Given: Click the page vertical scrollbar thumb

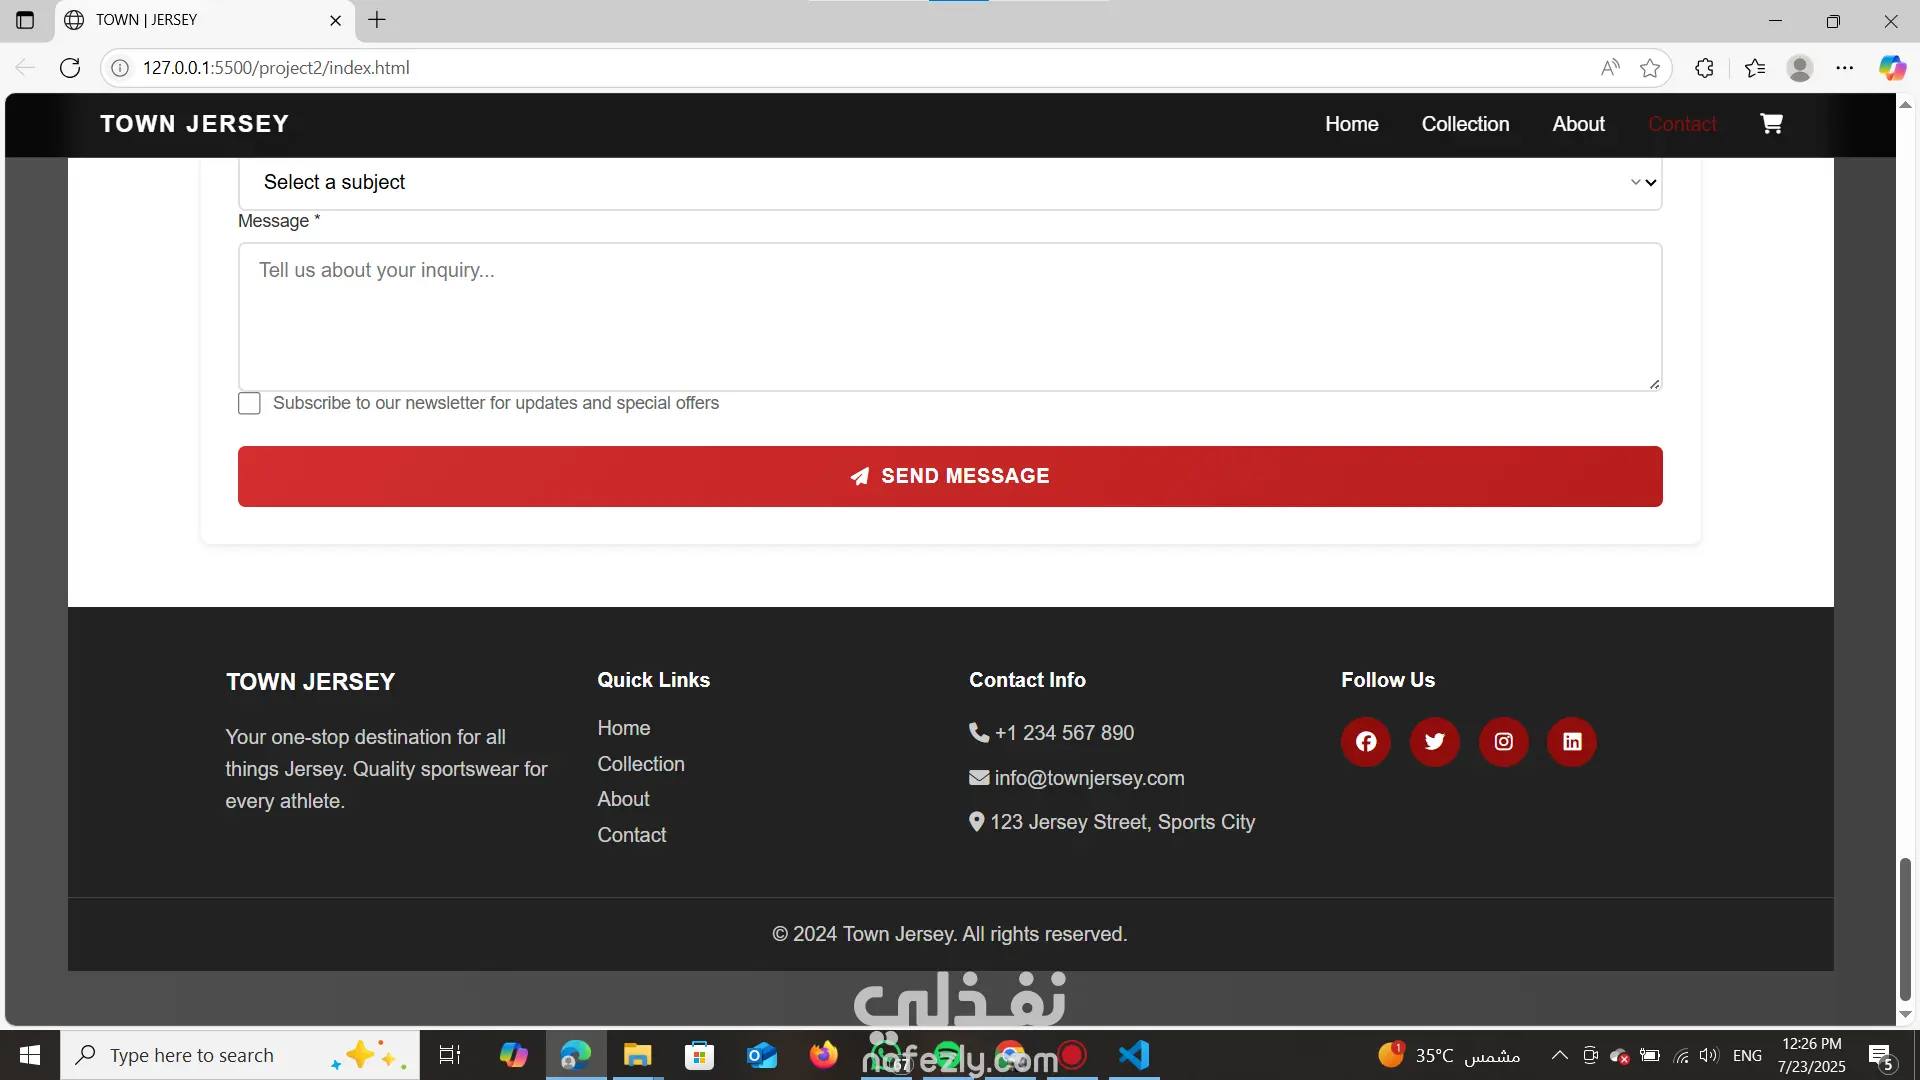Looking at the screenshot, I should (1905, 928).
